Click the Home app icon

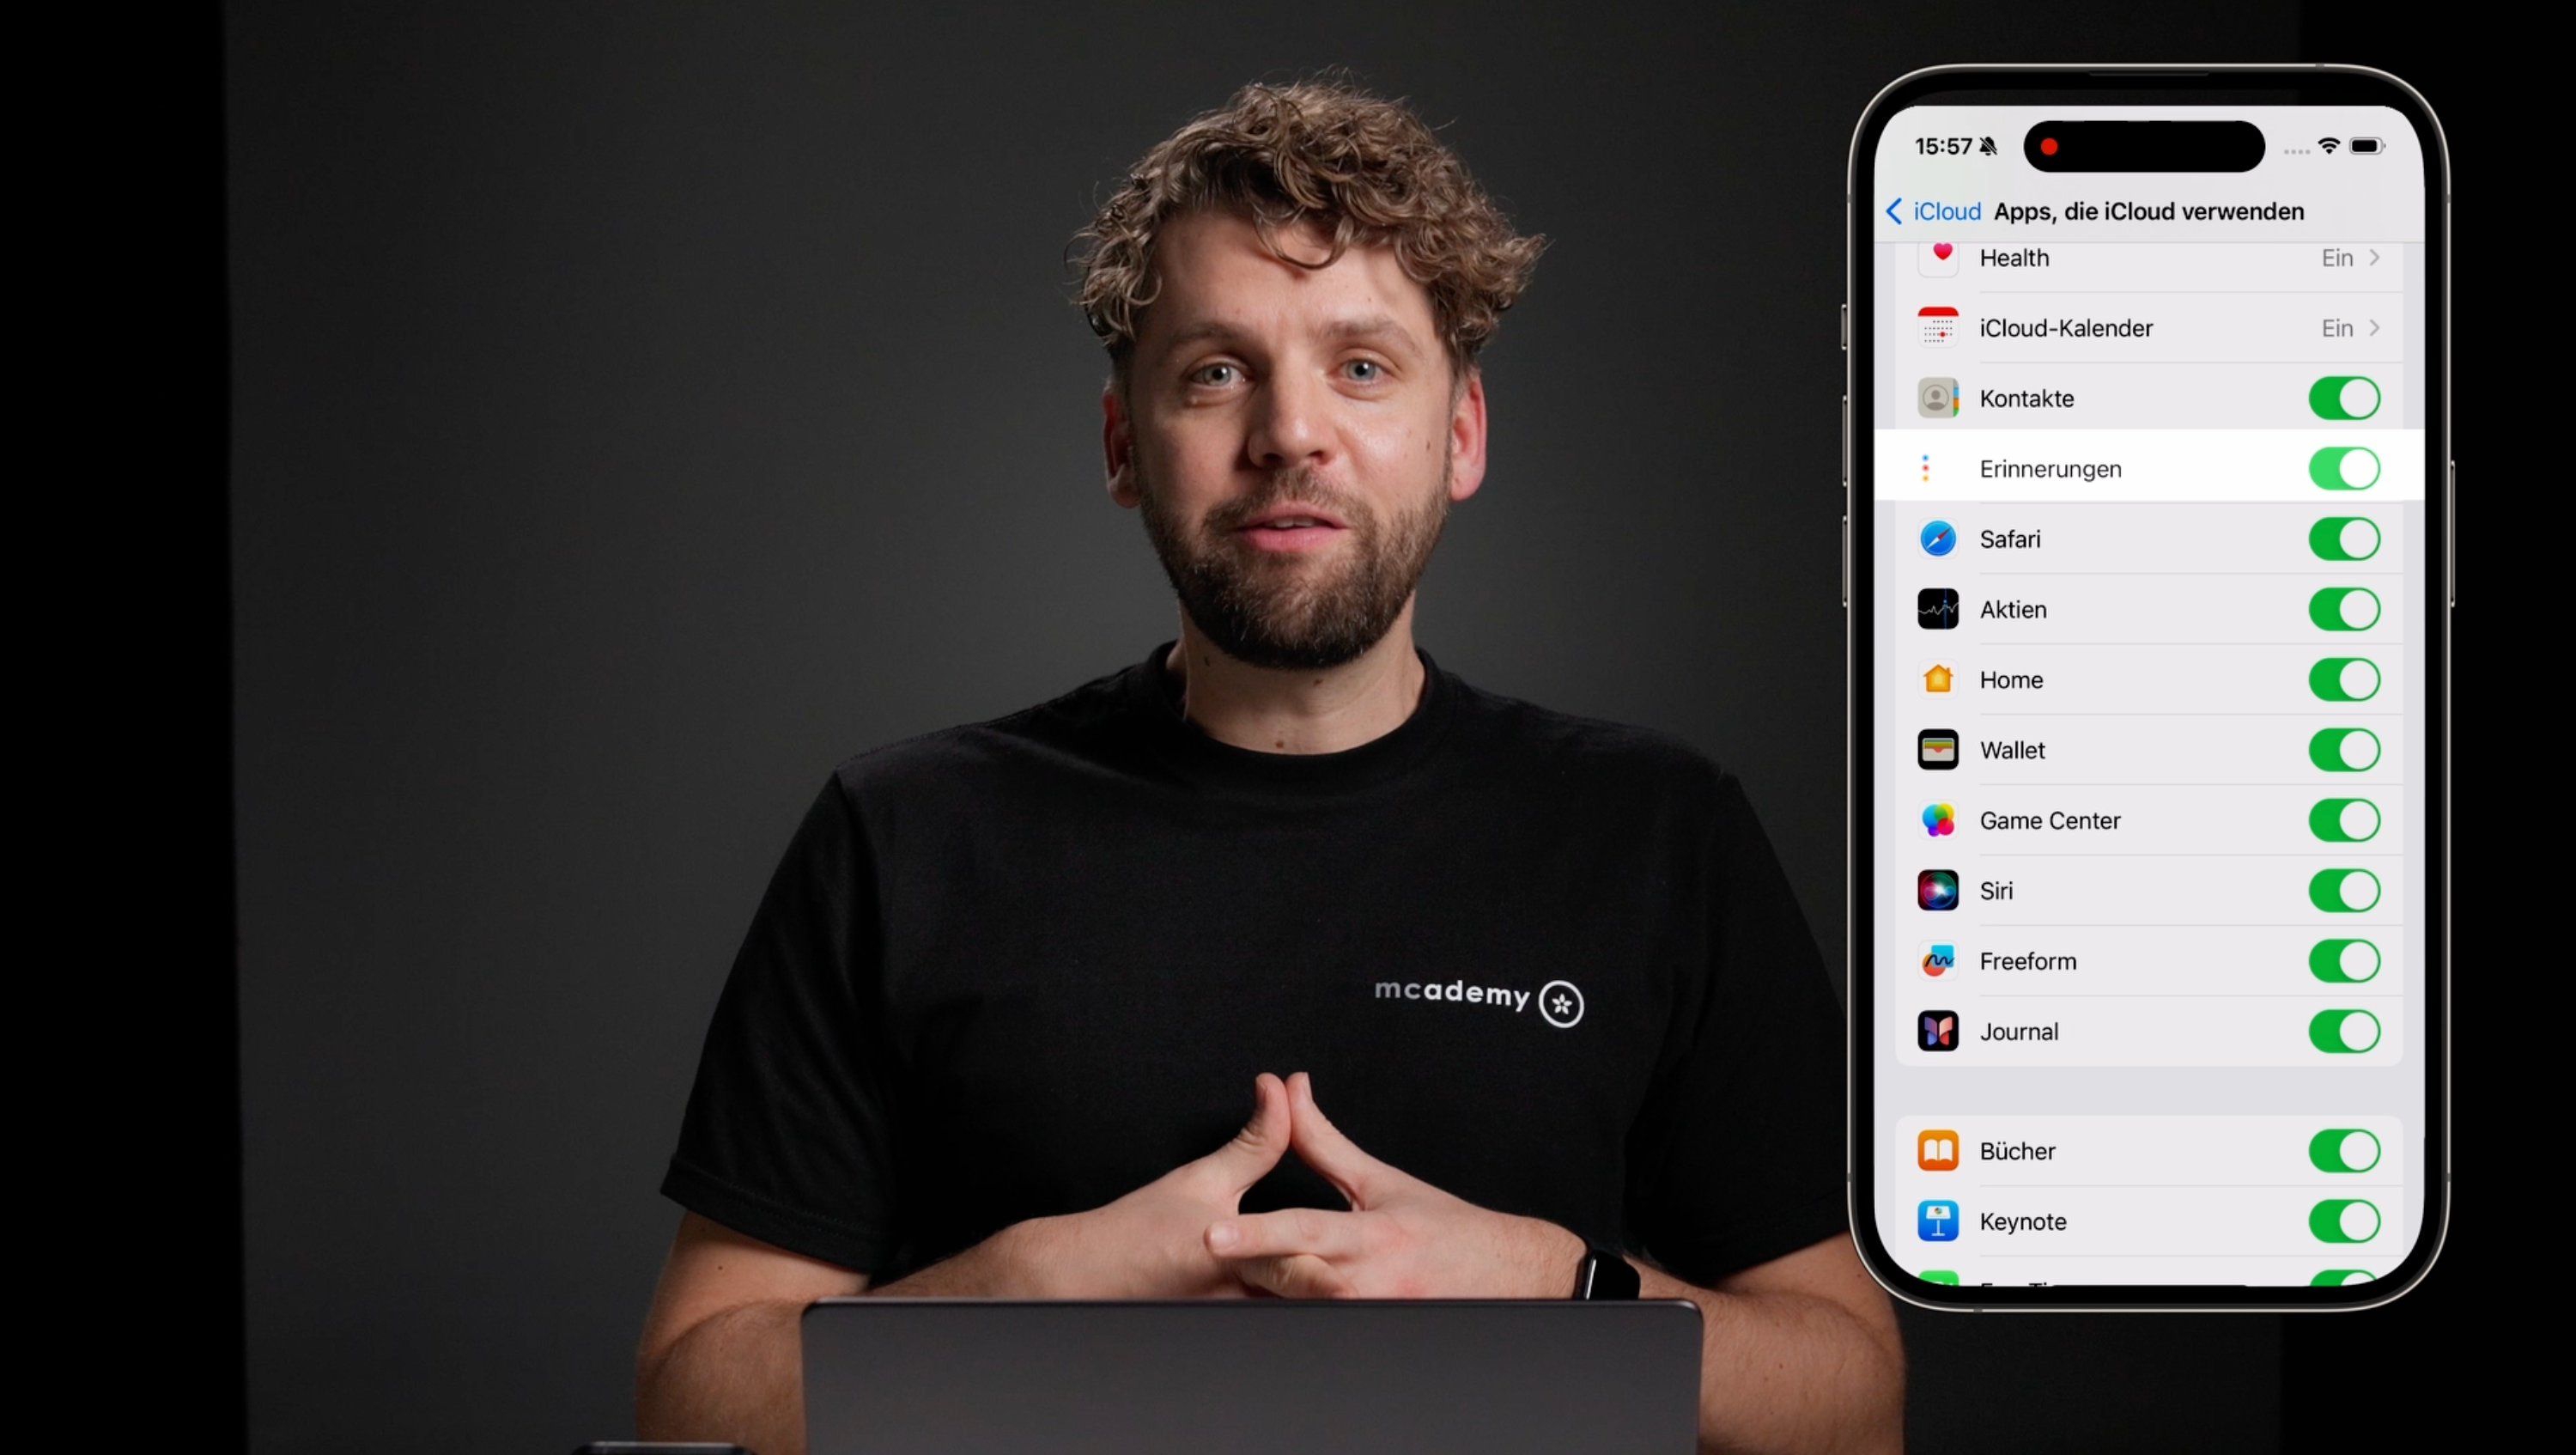coord(1939,678)
